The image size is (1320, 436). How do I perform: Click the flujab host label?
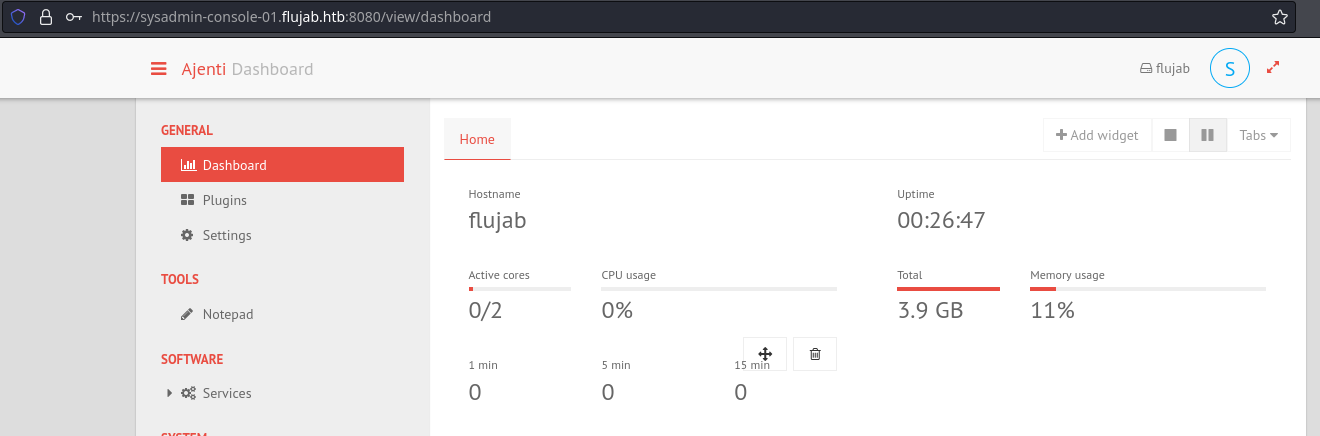[1165, 69]
